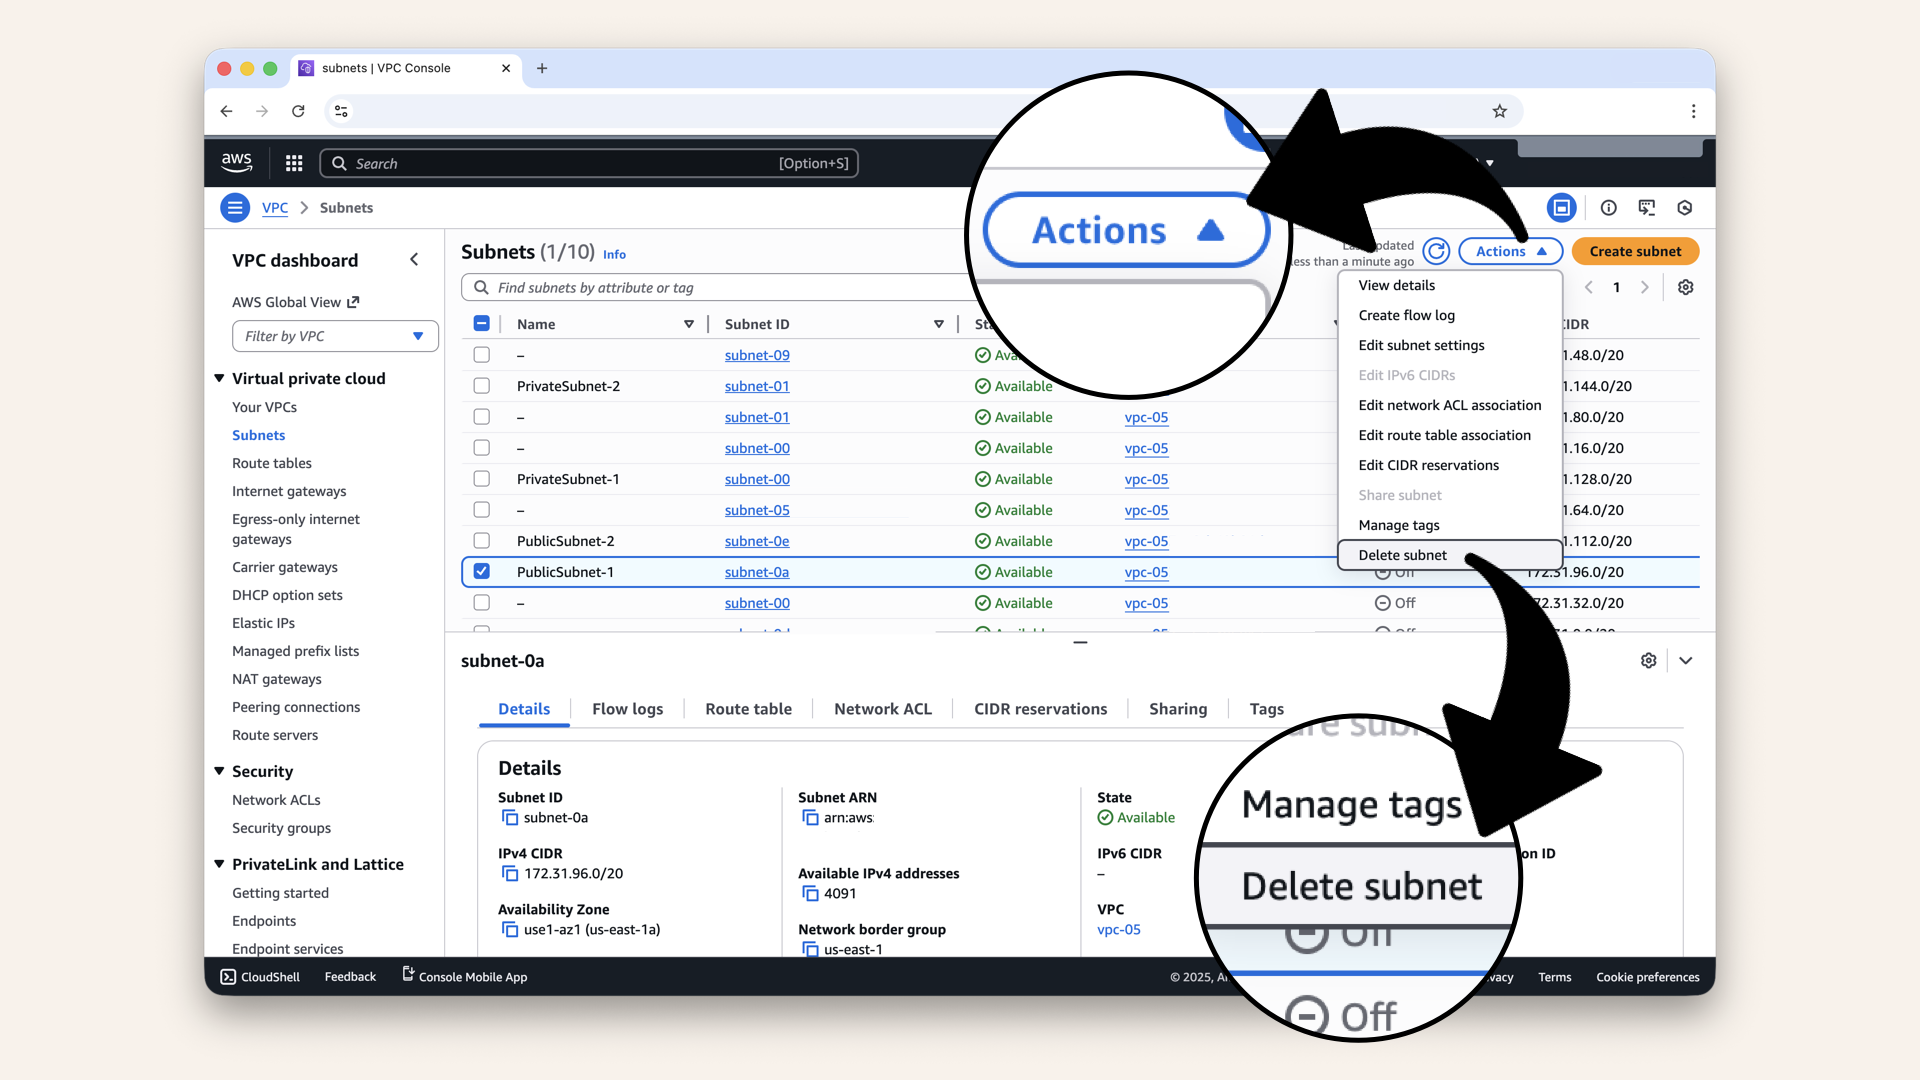Collapse the VPC dashboard side panel
The image size is (1920, 1080).
click(x=414, y=260)
